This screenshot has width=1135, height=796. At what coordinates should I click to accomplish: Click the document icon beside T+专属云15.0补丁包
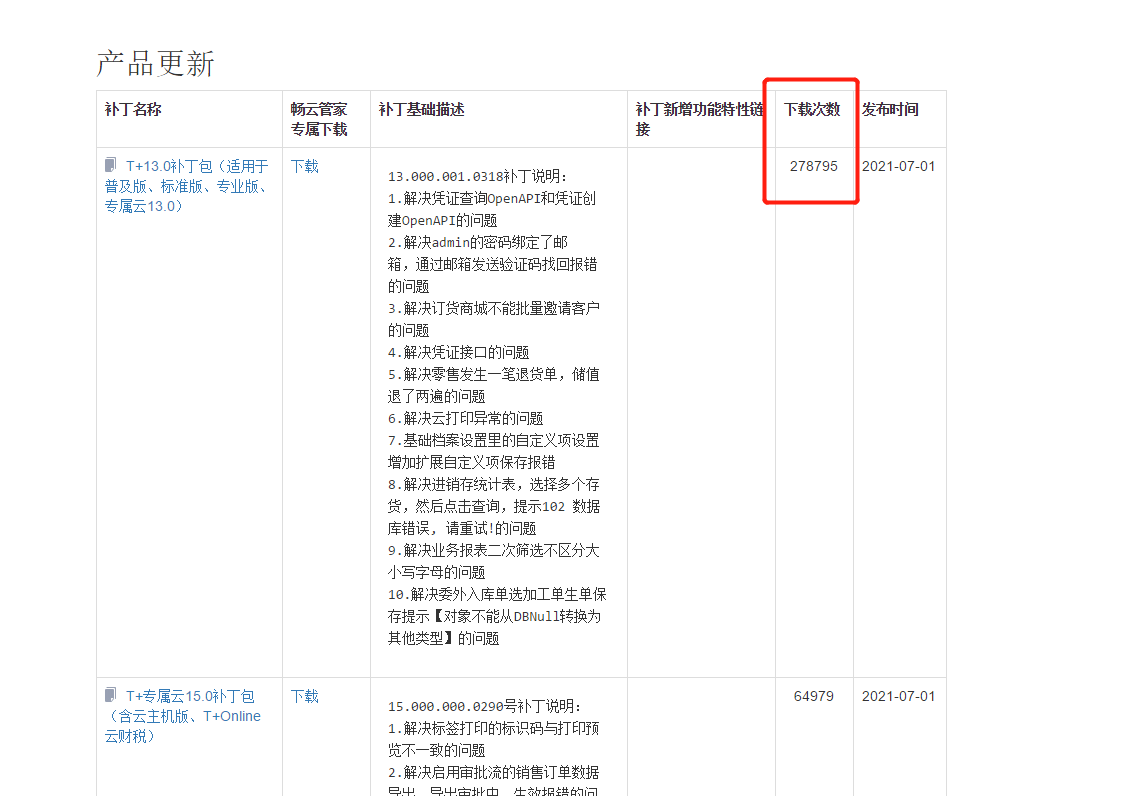110,695
